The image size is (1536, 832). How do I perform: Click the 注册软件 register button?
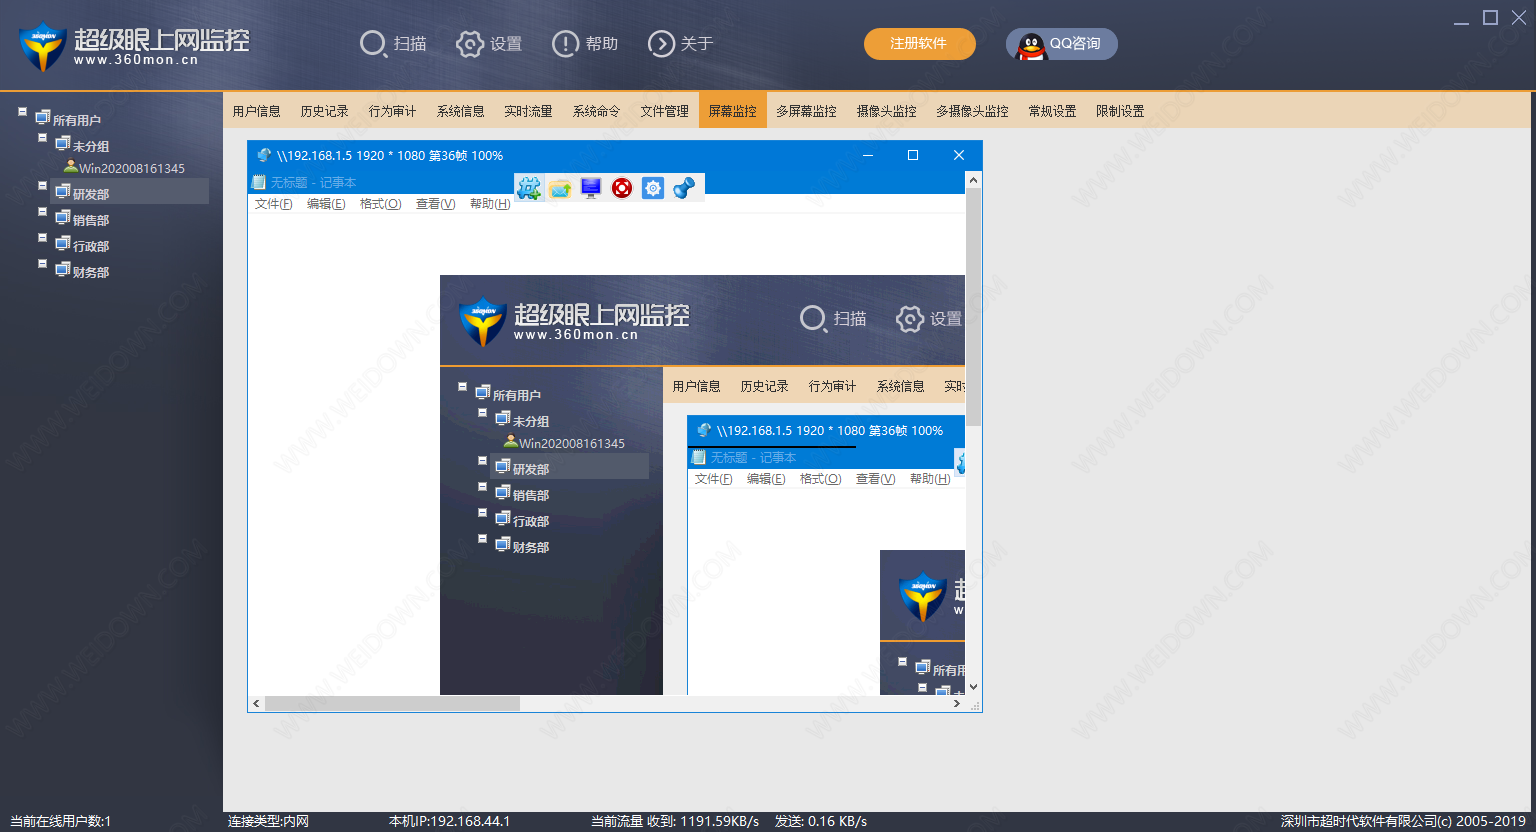pos(919,44)
